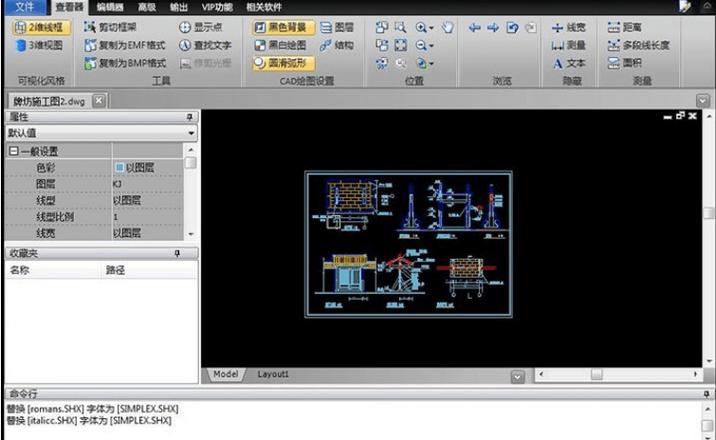The image size is (716, 440).
Task: Open the document tab list dropdown arrow
Action: (703, 100)
